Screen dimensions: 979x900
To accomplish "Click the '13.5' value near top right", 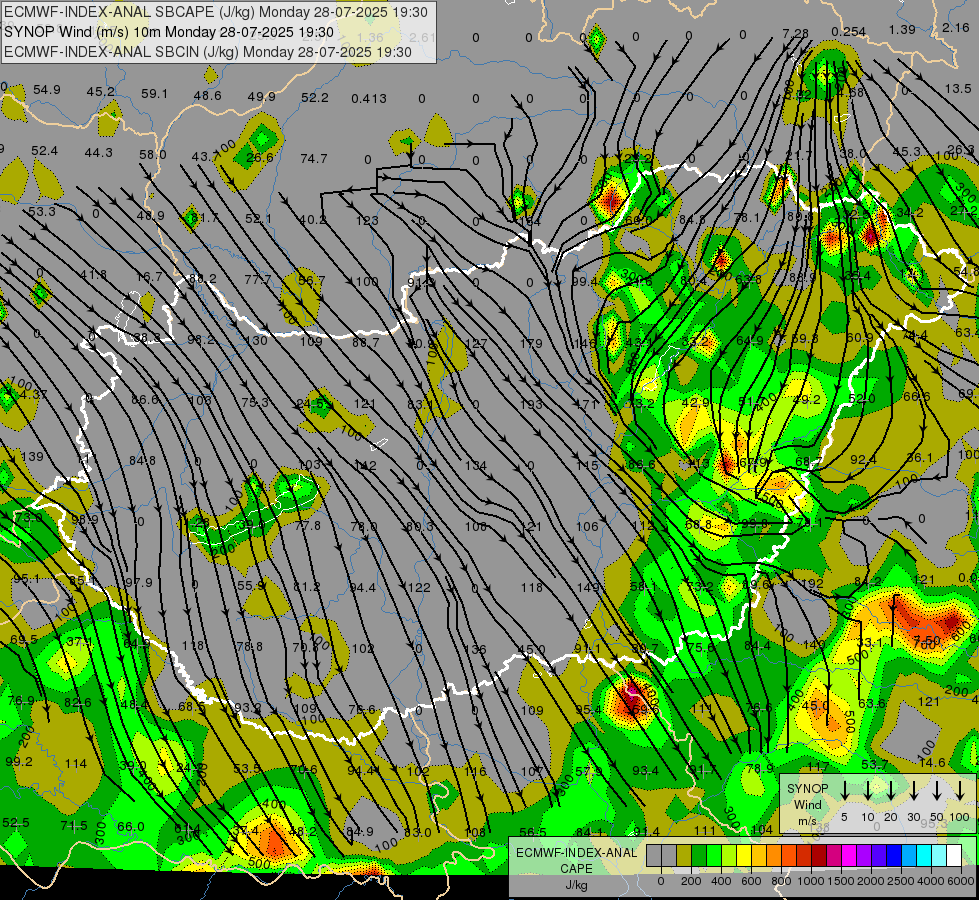I will click(x=958, y=89).
